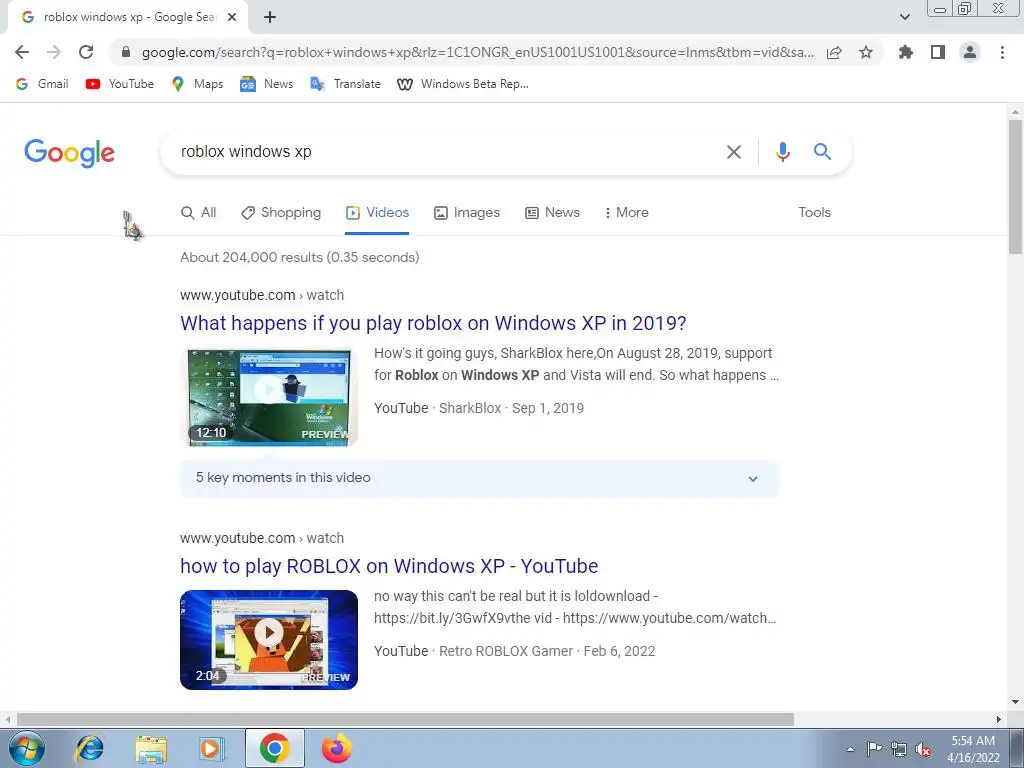This screenshot has width=1024, height=768.
Task: Play the 12:10 video thumbnail preview
Action: (x=269, y=398)
